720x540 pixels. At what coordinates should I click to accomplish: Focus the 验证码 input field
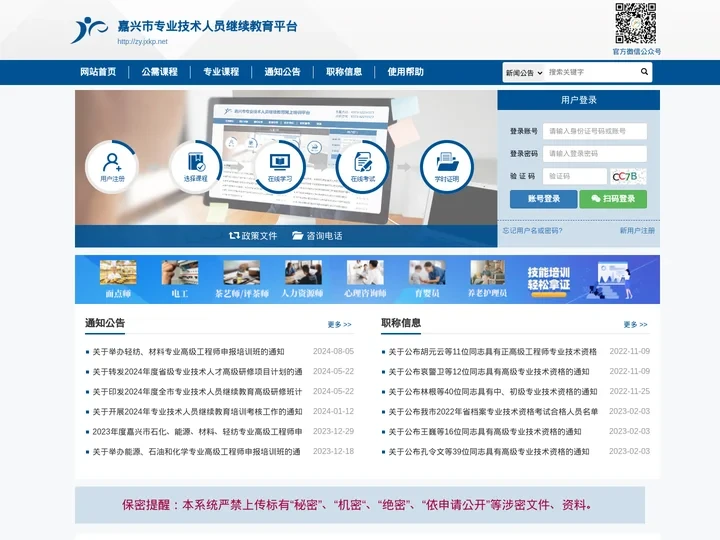[x=575, y=176]
